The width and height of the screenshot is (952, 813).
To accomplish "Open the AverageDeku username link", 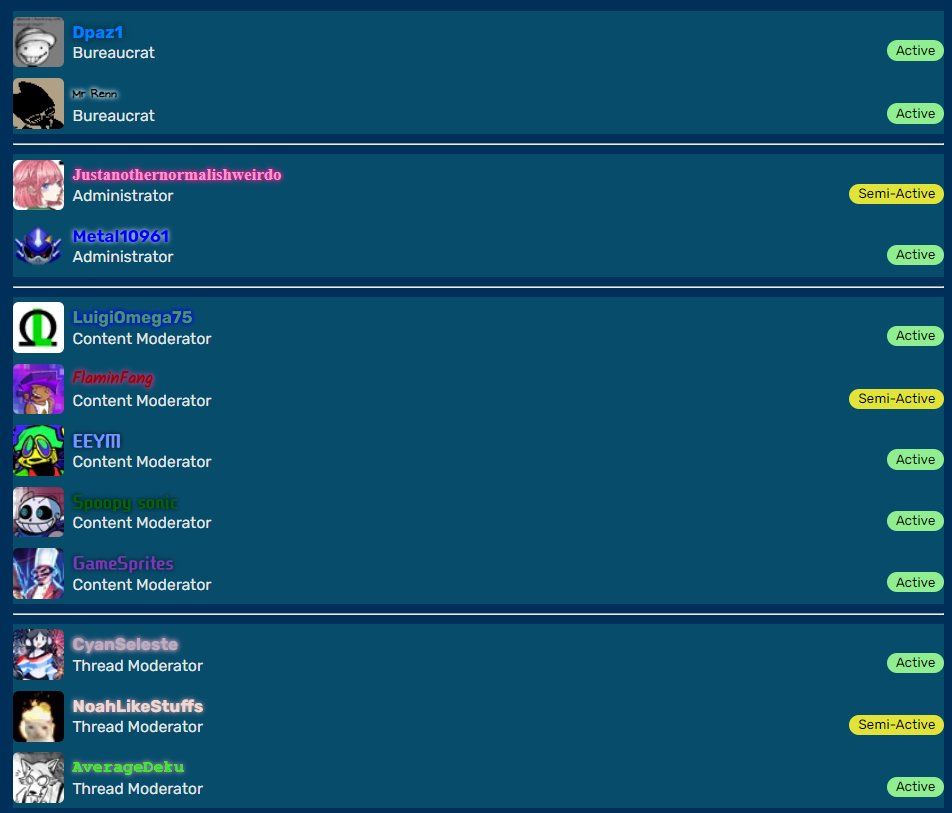I will 128,767.
